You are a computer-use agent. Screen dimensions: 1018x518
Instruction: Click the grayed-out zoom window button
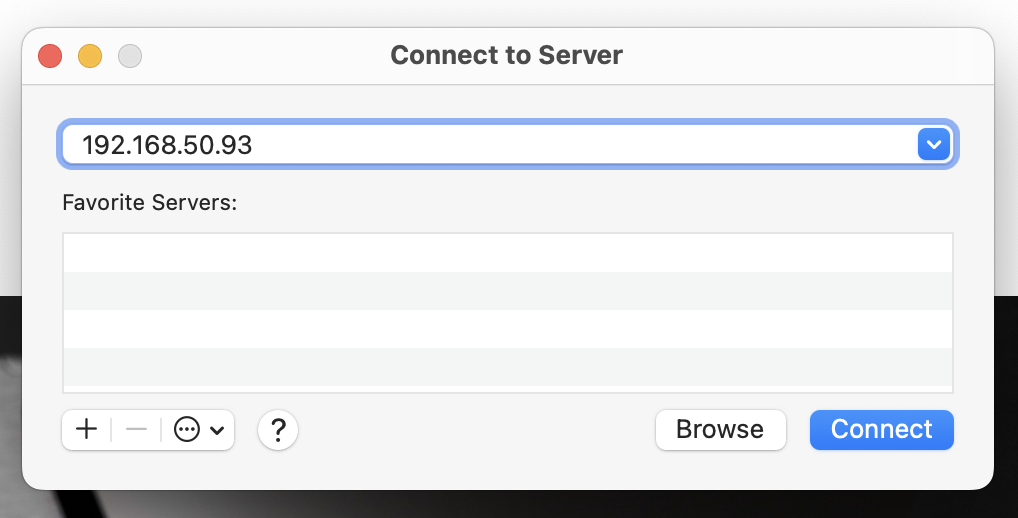[x=130, y=56]
